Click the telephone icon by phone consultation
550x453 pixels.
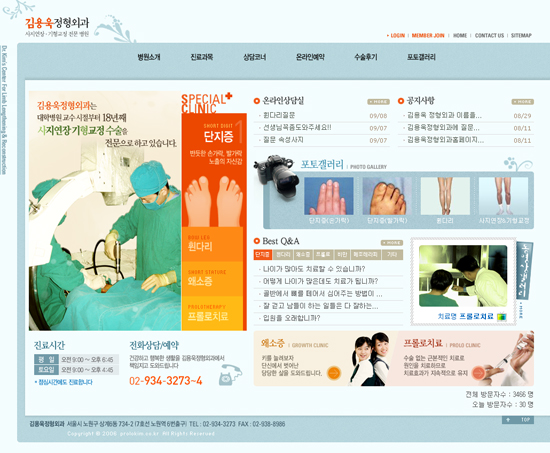pos(230,375)
